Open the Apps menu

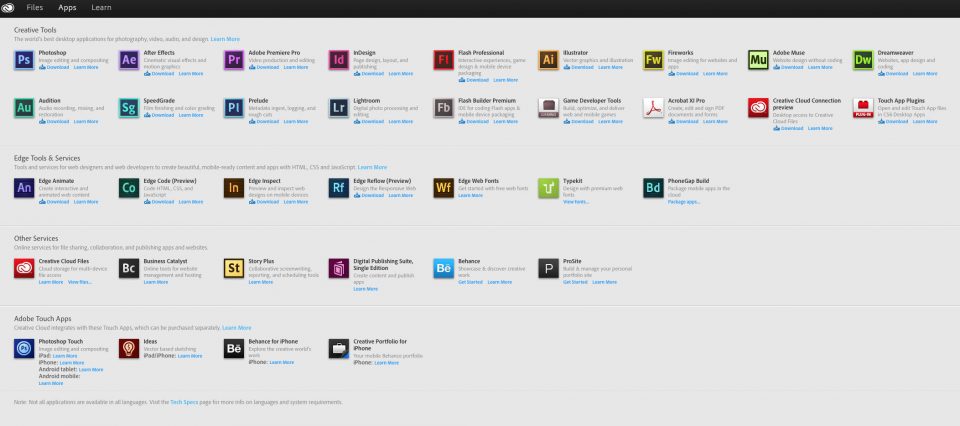click(x=67, y=8)
